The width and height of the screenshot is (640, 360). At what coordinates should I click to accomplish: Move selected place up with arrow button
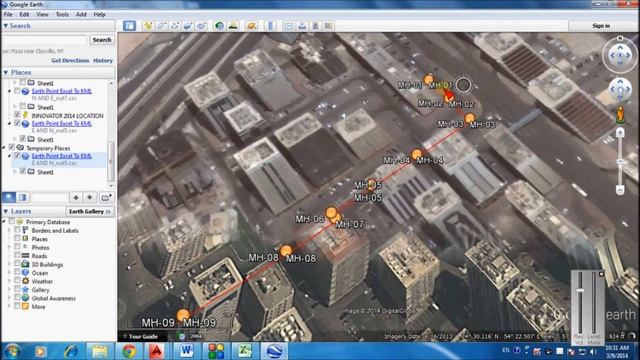pos(76,198)
